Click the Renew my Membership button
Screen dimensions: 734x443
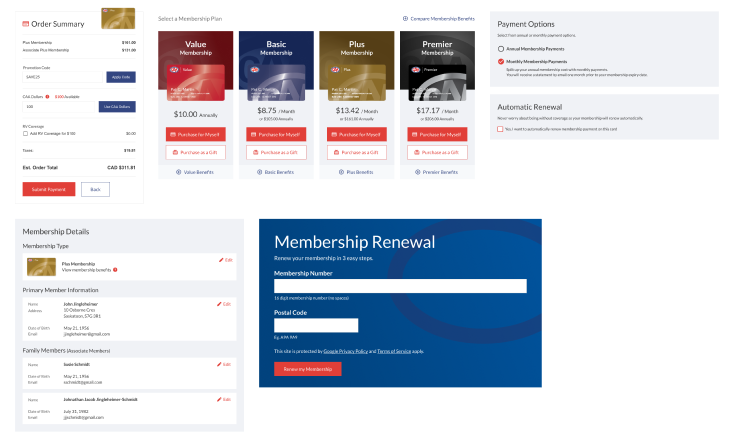coord(308,369)
